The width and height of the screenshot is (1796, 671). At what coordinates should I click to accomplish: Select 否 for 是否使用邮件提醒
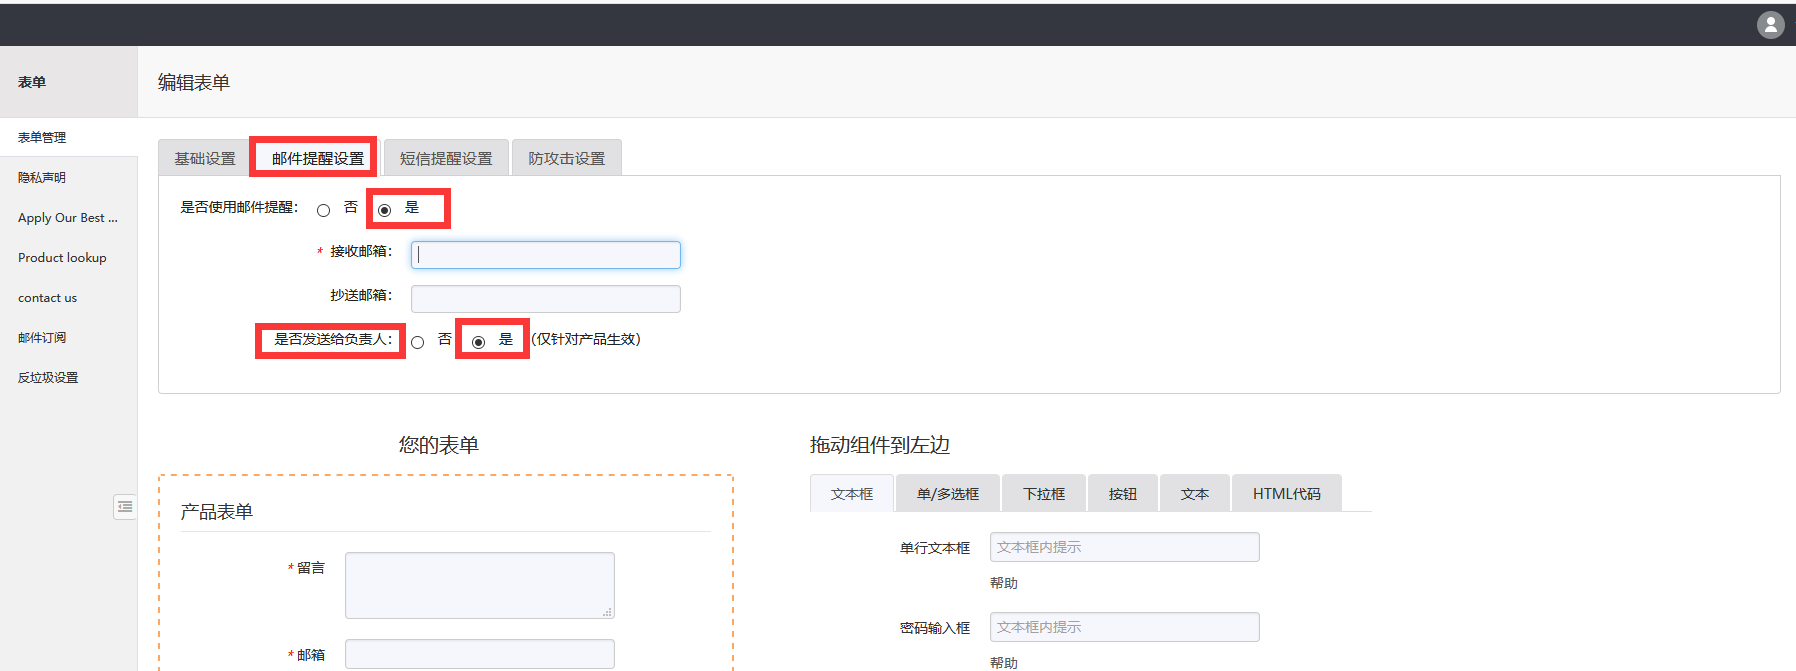tap(323, 210)
